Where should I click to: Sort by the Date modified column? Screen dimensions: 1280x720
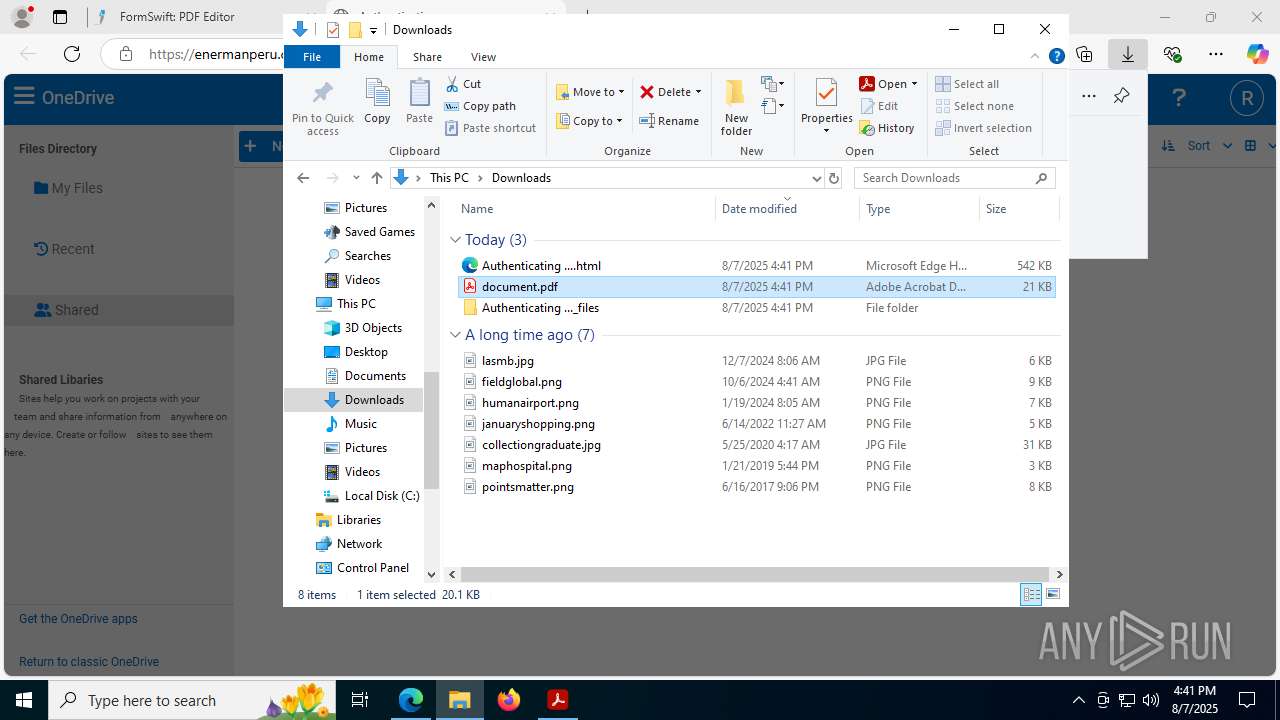pyautogui.click(x=786, y=209)
